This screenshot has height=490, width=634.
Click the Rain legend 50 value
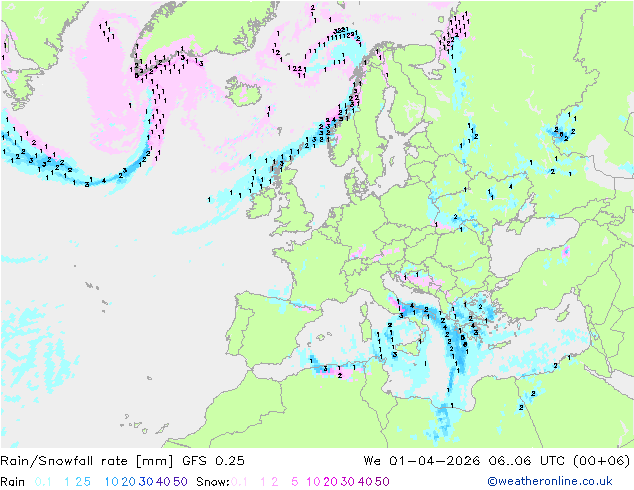tap(180, 482)
